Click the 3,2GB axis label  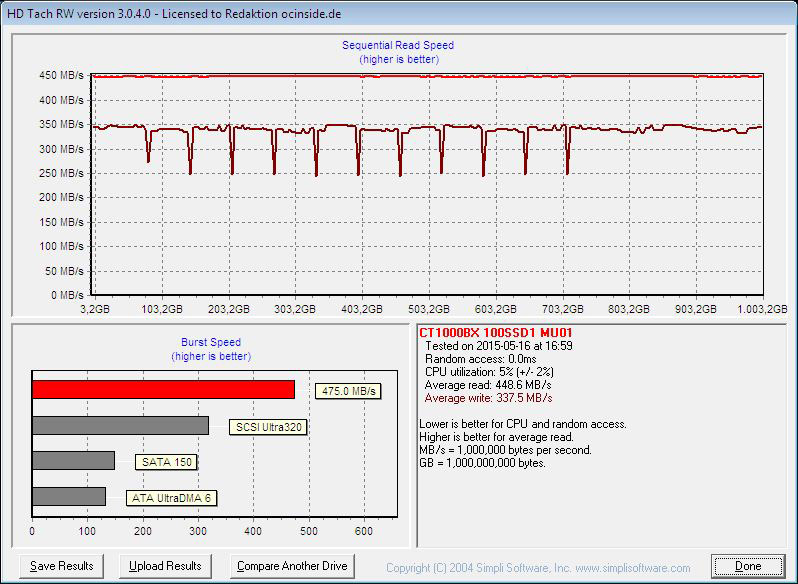pyautogui.click(x=95, y=309)
